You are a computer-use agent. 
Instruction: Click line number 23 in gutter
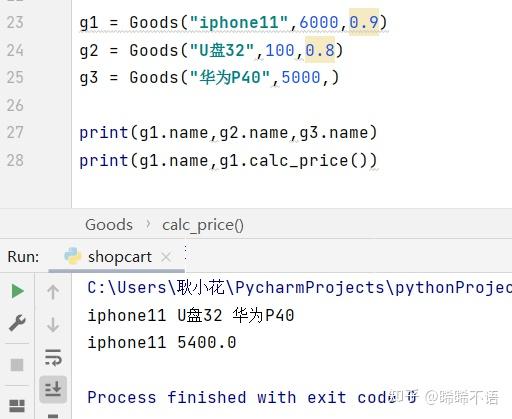tap(15, 23)
